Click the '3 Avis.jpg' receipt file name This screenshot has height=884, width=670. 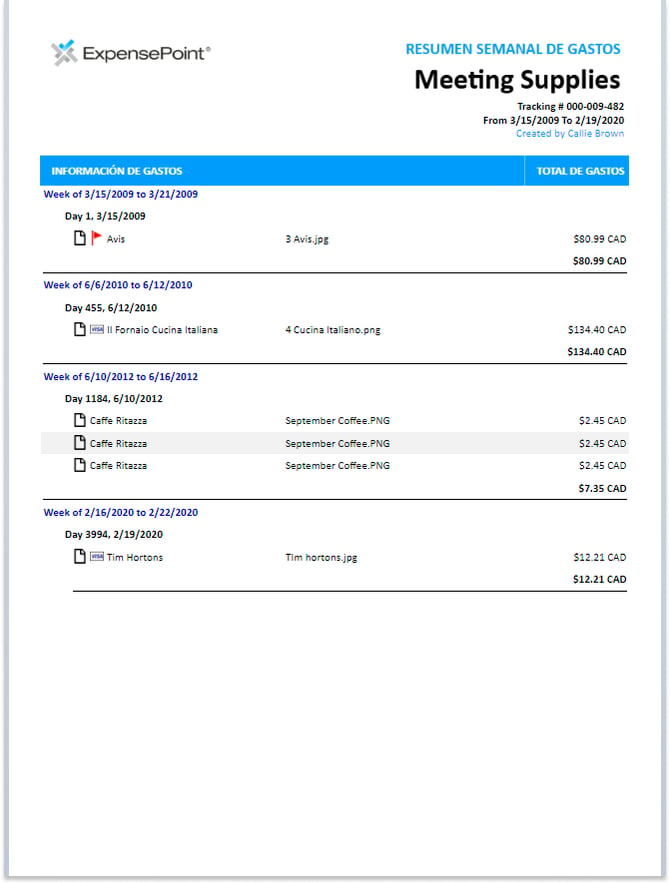[307, 239]
